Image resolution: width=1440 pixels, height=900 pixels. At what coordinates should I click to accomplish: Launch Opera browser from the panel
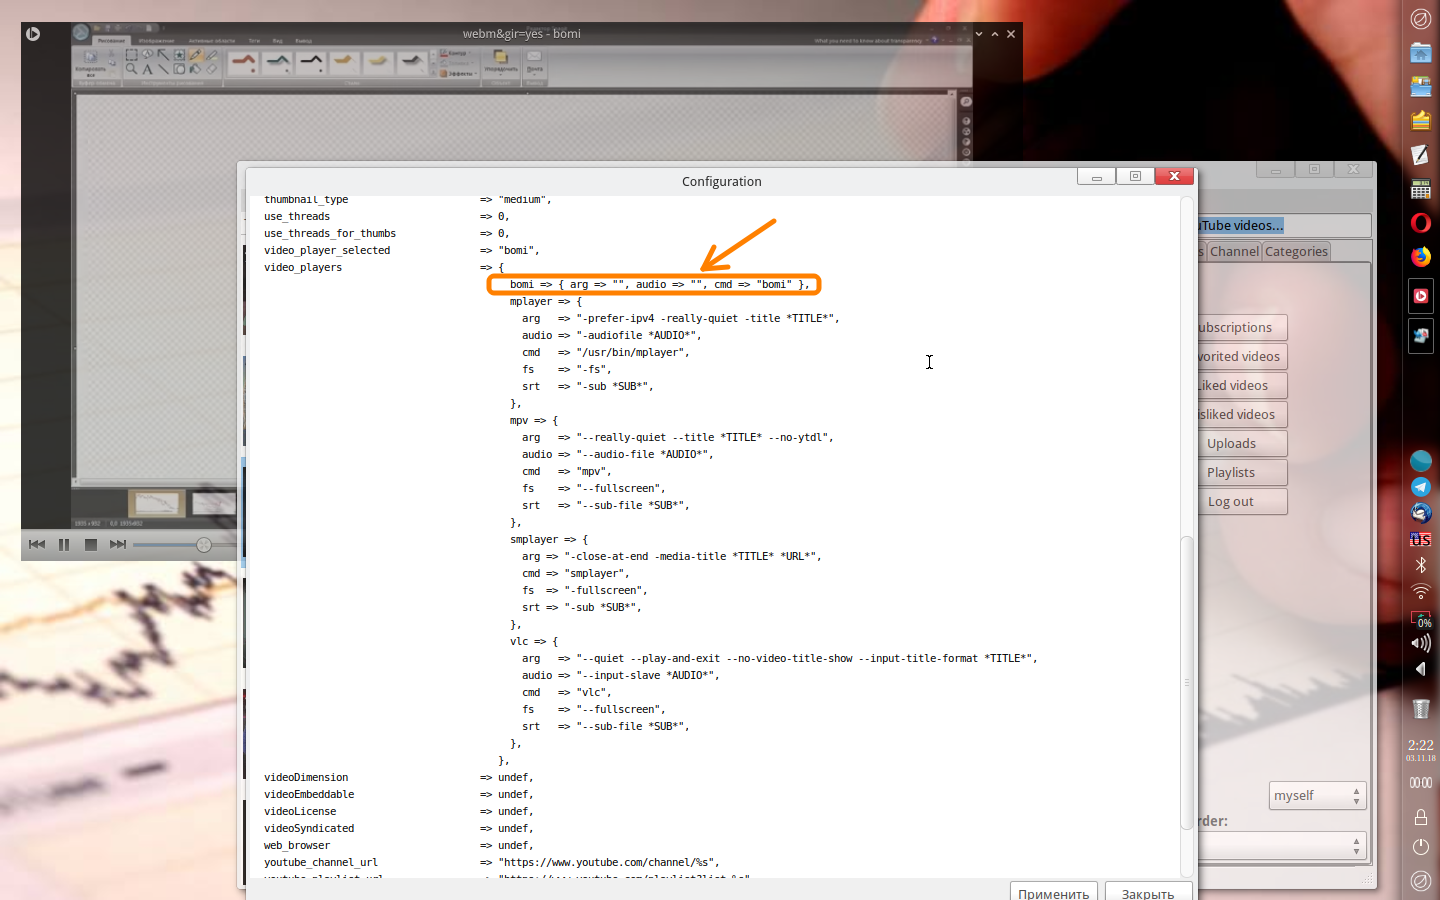[x=1421, y=223]
